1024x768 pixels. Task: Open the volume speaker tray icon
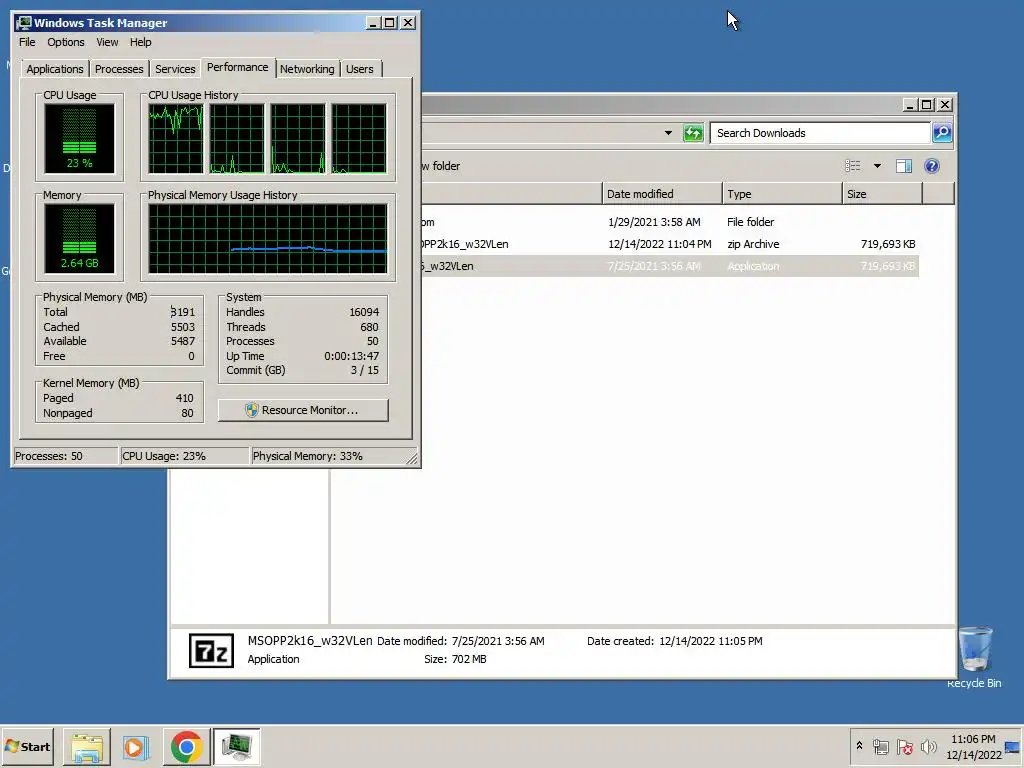928,746
